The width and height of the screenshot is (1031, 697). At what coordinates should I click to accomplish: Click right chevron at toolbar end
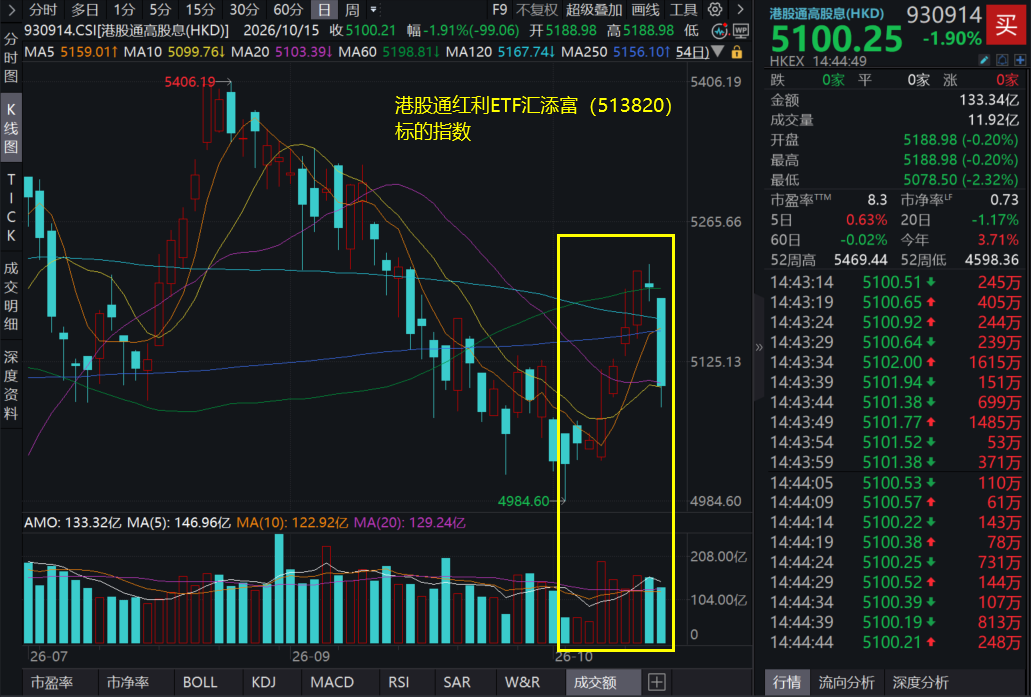click(x=740, y=9)
